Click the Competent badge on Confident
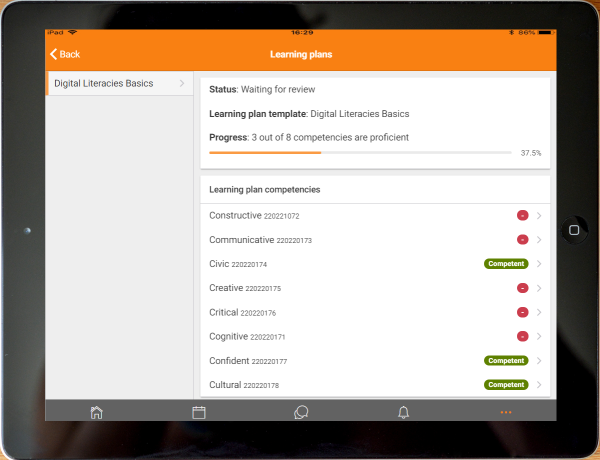 click(x=506, y=361)
